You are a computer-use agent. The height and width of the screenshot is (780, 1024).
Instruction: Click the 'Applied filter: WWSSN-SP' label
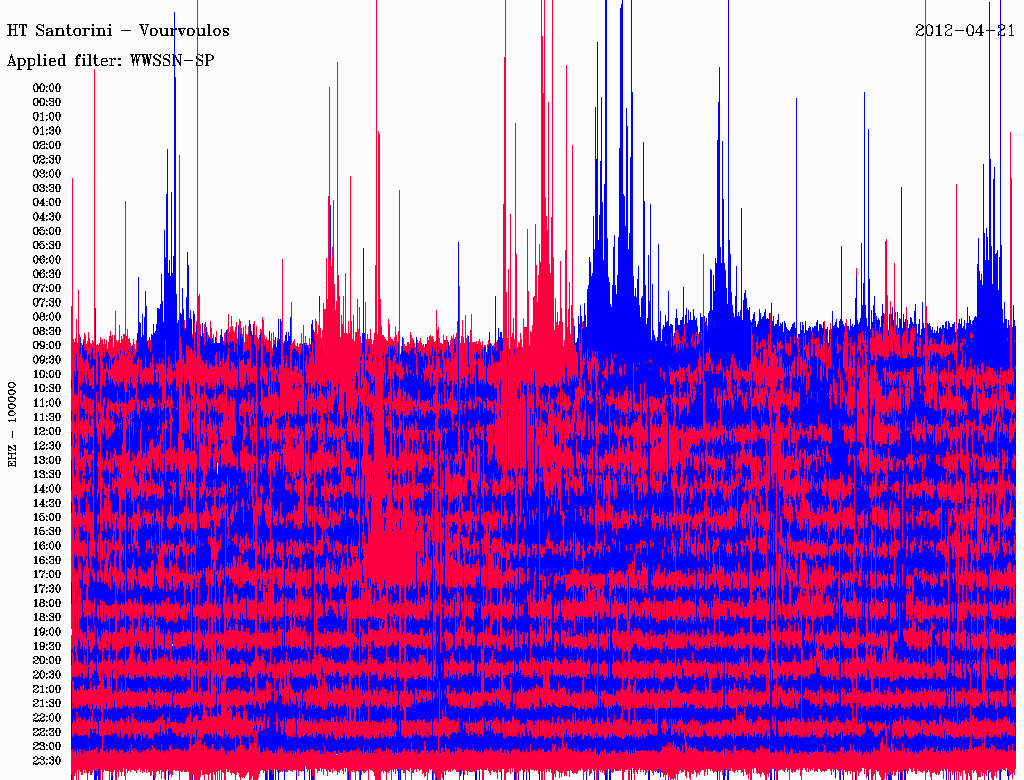coord(110,61)
